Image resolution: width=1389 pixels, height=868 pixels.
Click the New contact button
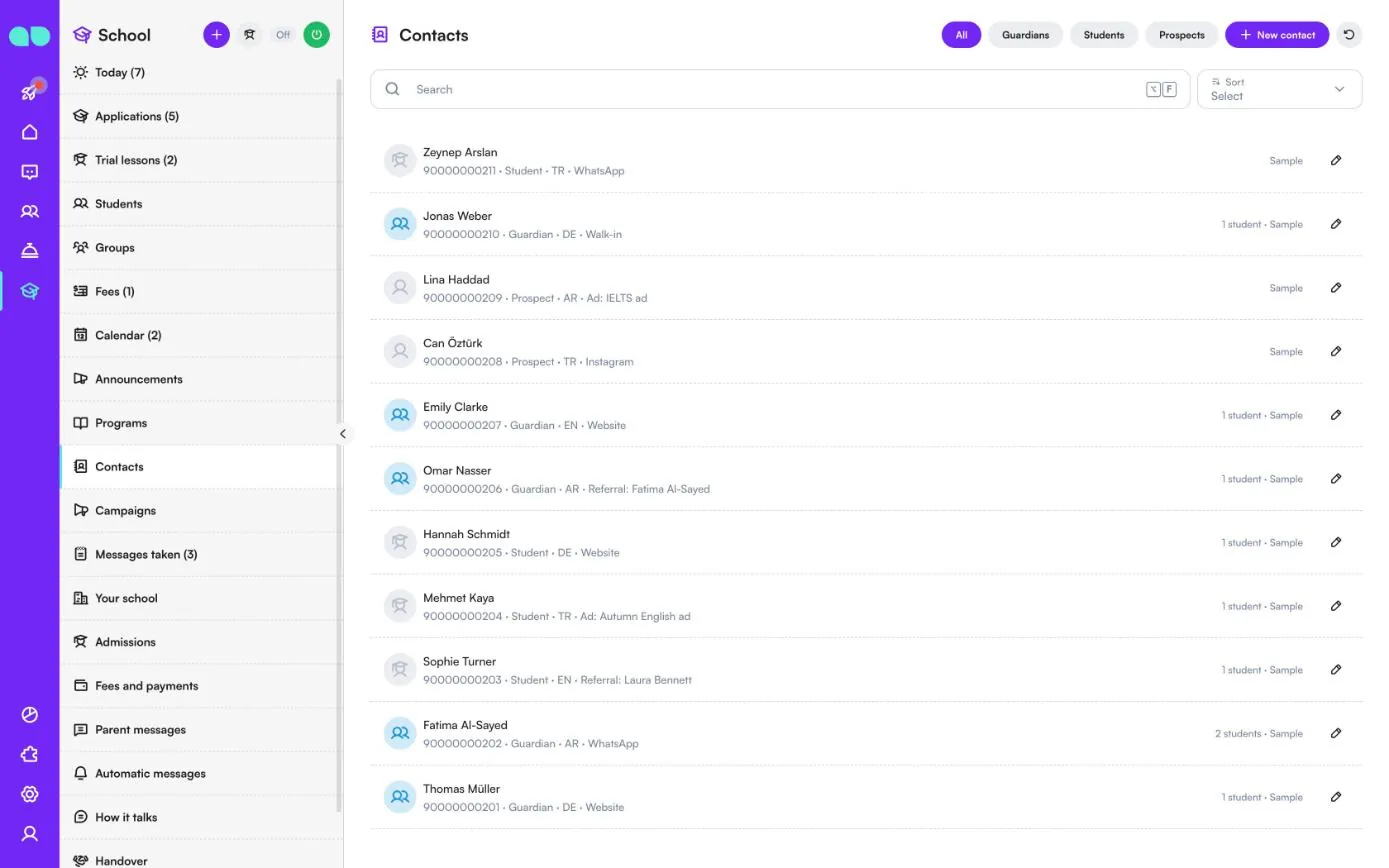[x=1277, y=35]
